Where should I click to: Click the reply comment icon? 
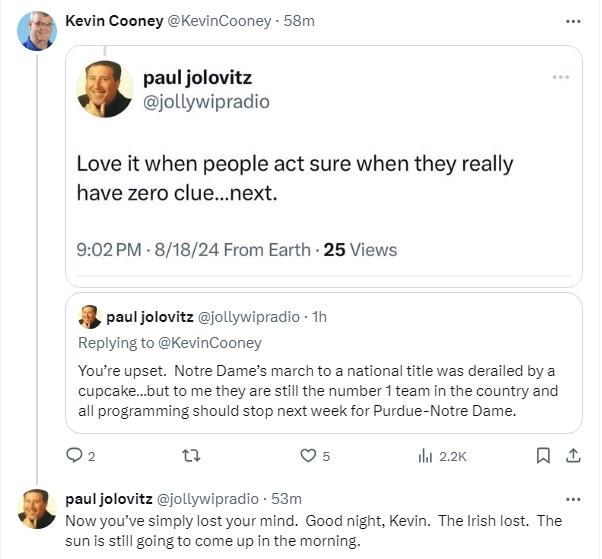73,455
